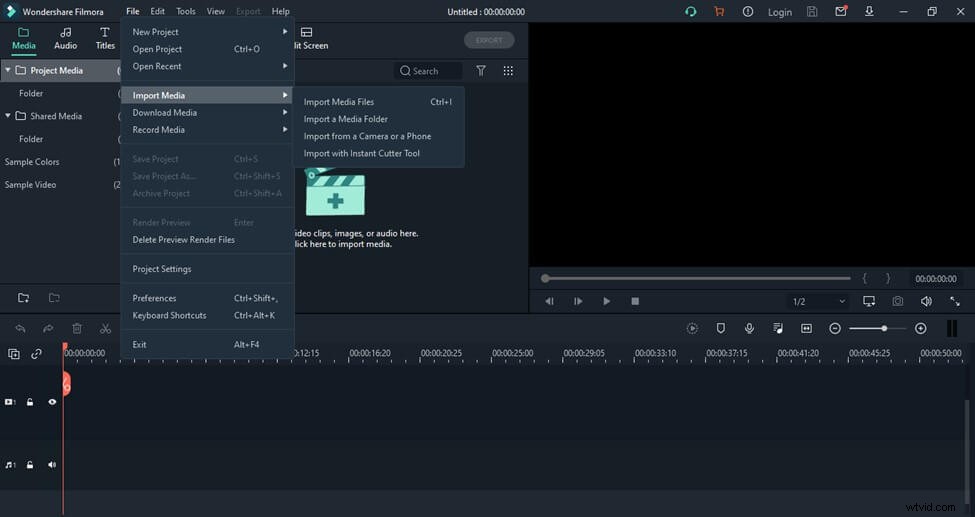Add a marker with shield icon

pyautogui.click(x=721, y=328)
